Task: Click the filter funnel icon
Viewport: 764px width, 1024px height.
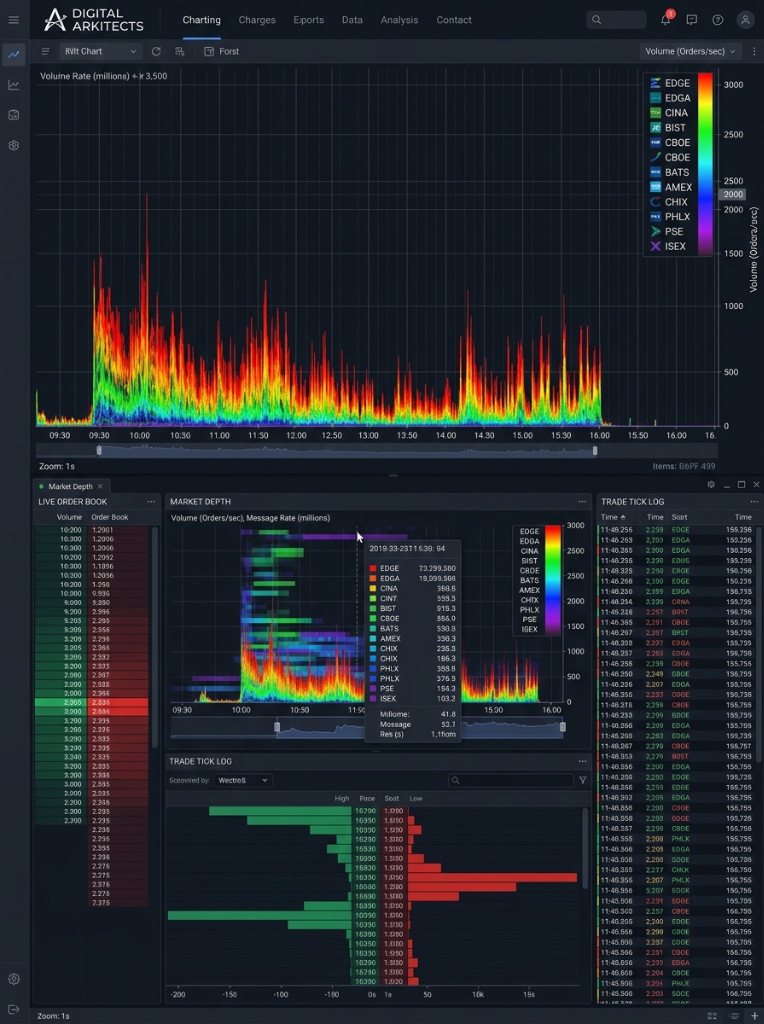Action: click(x=582, y=780)
